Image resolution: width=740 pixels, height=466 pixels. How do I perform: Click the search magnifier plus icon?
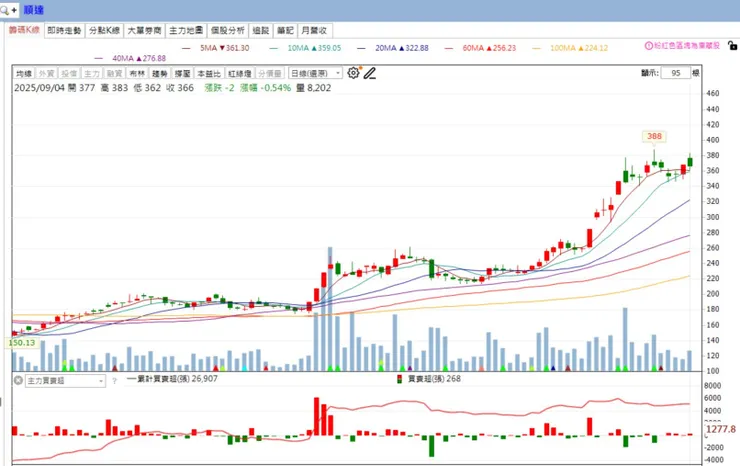coord(8,10)
